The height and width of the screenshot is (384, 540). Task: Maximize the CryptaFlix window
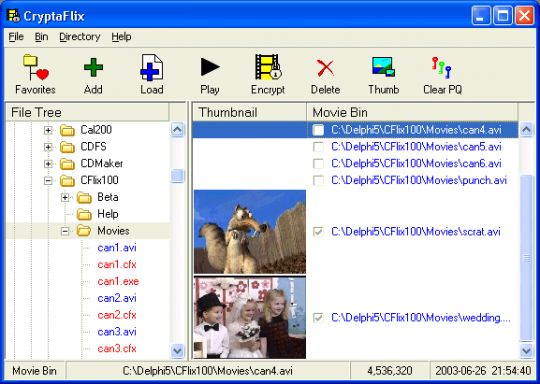coord(502,16)
